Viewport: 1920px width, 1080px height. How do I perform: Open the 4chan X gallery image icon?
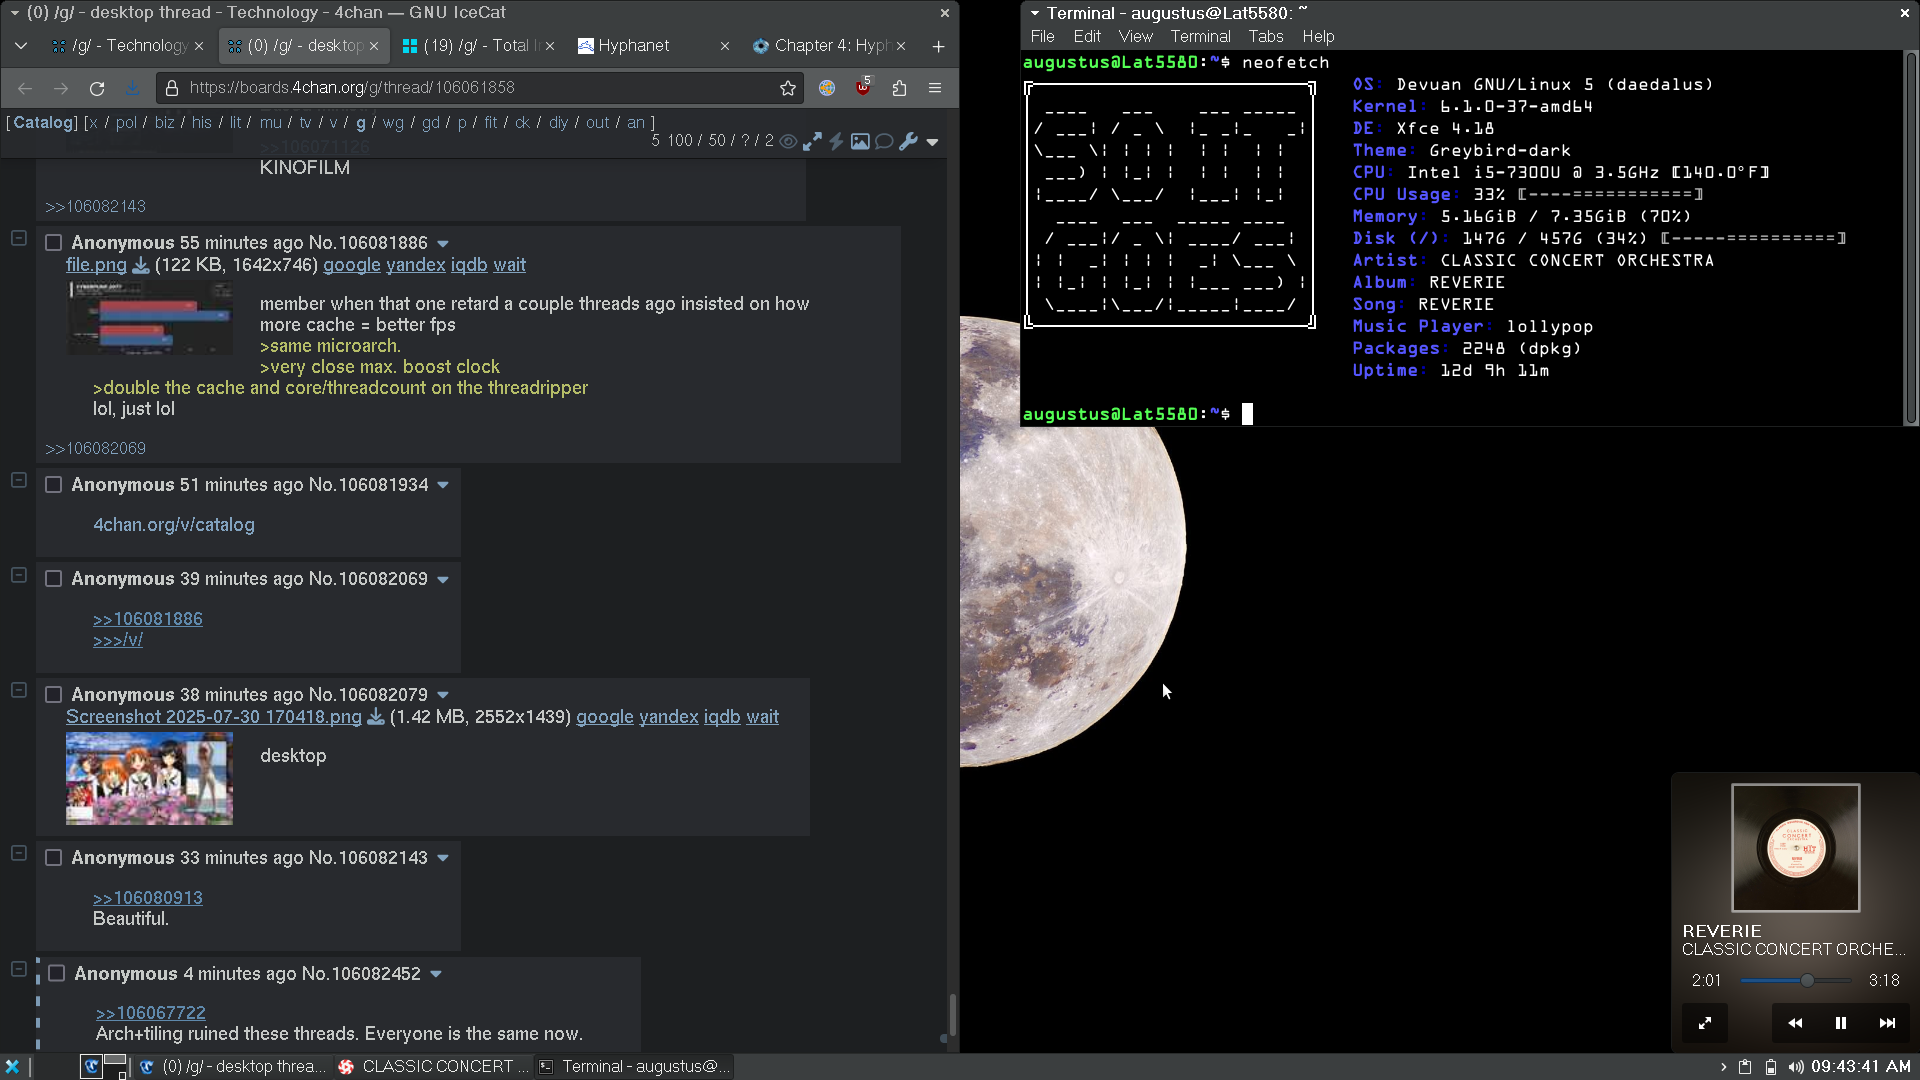pyautogui.click(x=860, y=142)
